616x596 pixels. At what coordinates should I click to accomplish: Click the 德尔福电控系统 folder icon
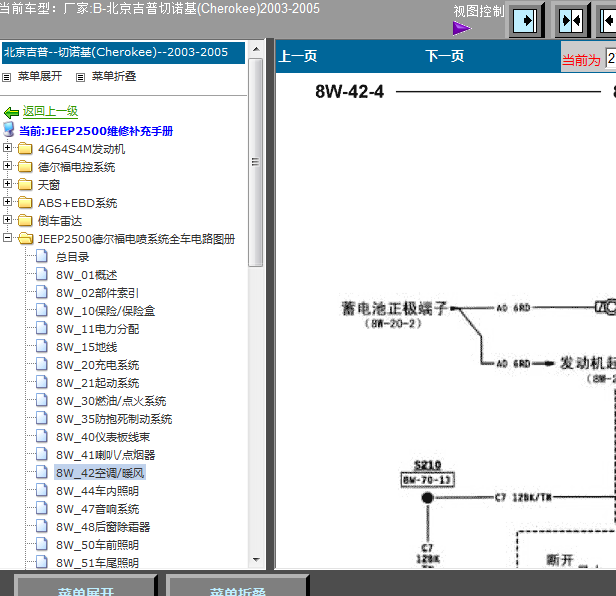(25, 167)
